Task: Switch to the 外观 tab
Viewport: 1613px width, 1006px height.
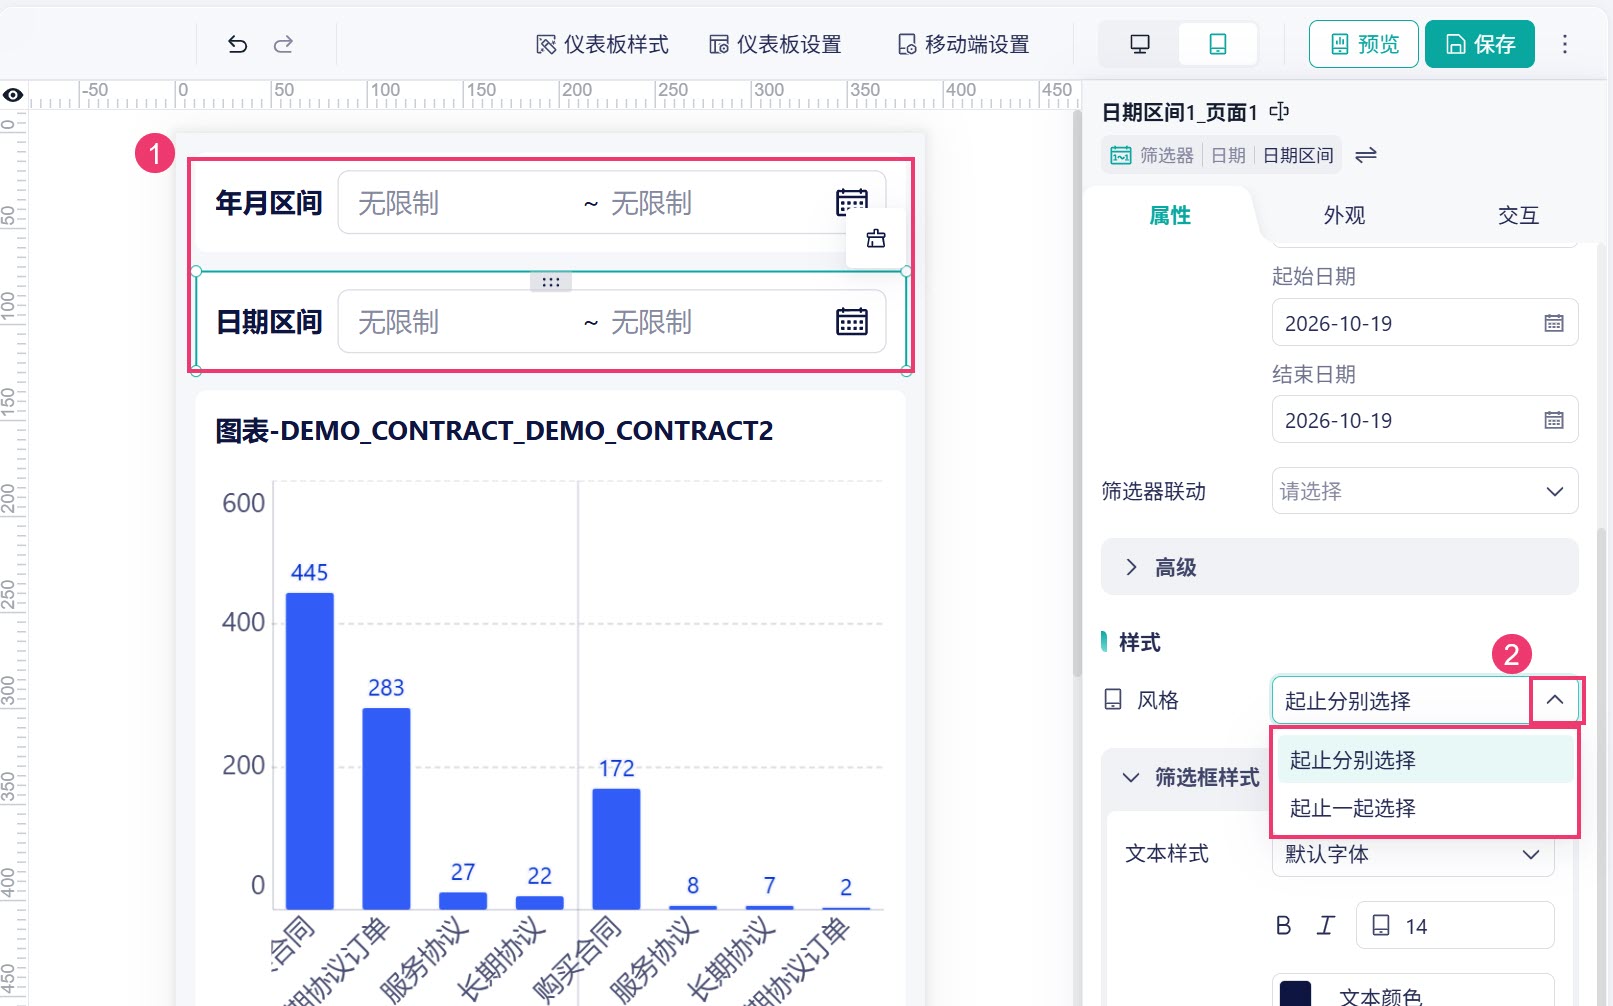Action: (1344, 215)
